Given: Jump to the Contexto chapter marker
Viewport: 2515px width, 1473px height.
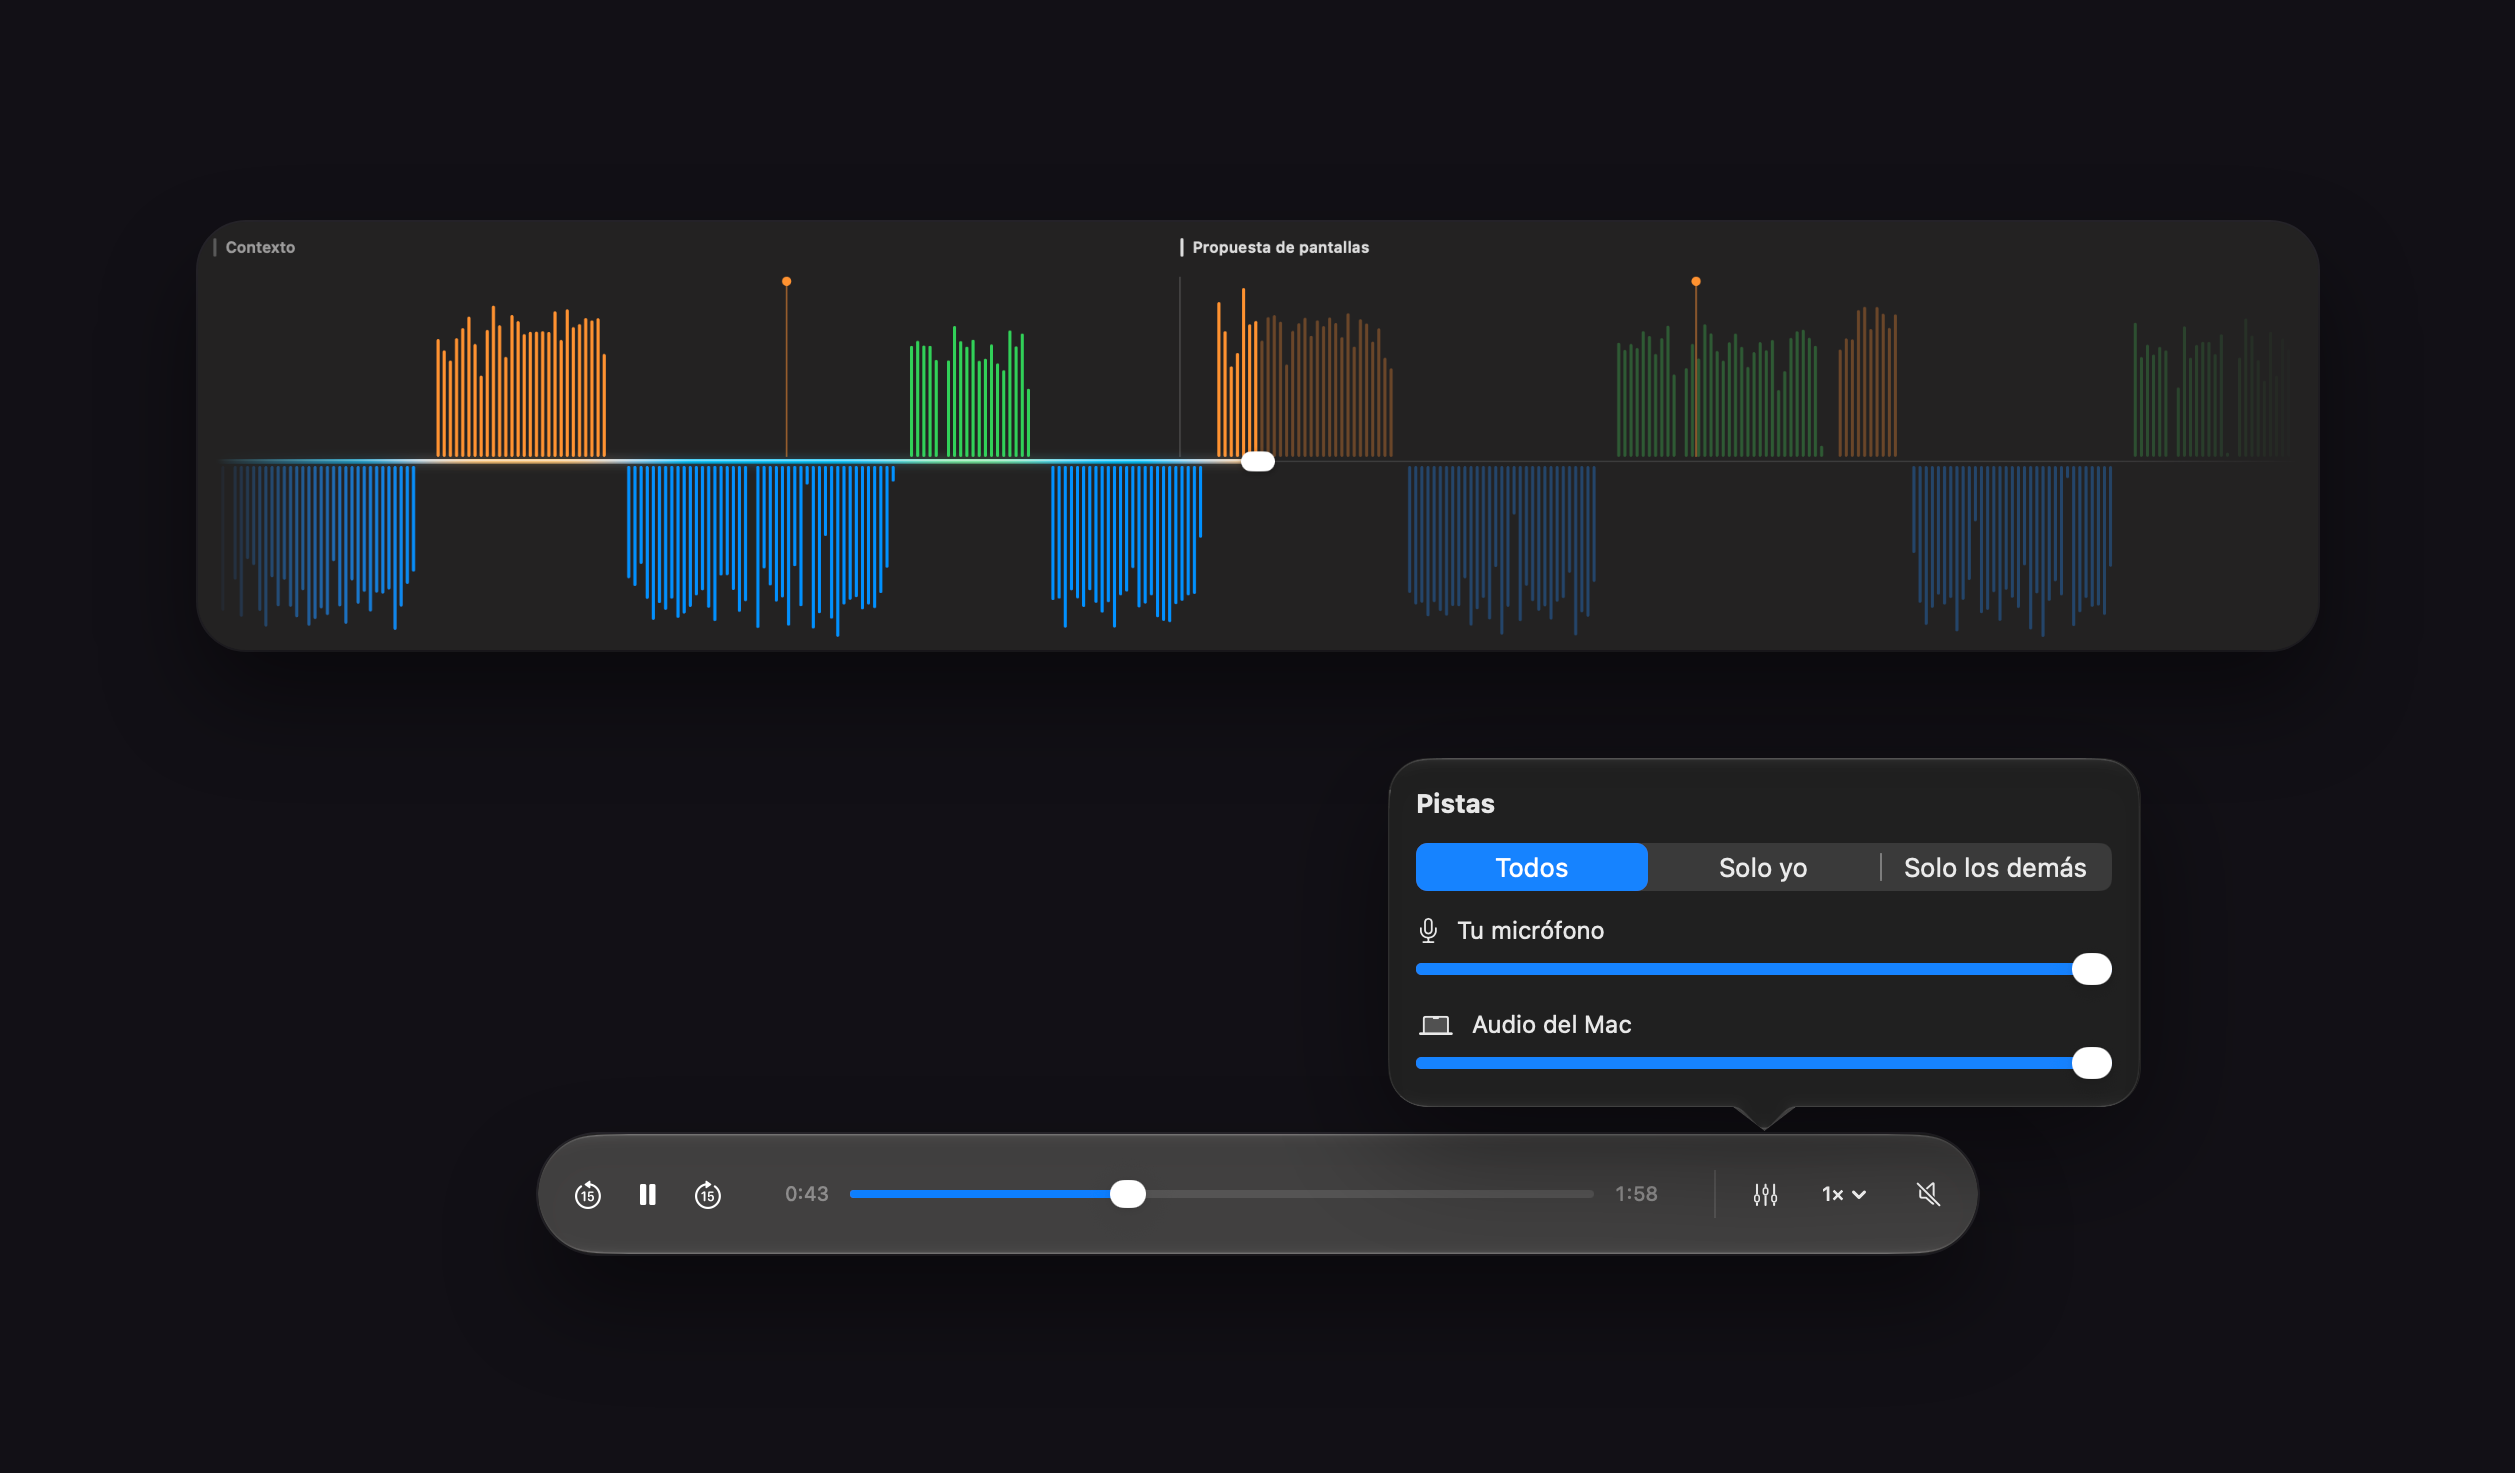Looking at the screenshot, I should click(x=255, y=247).
